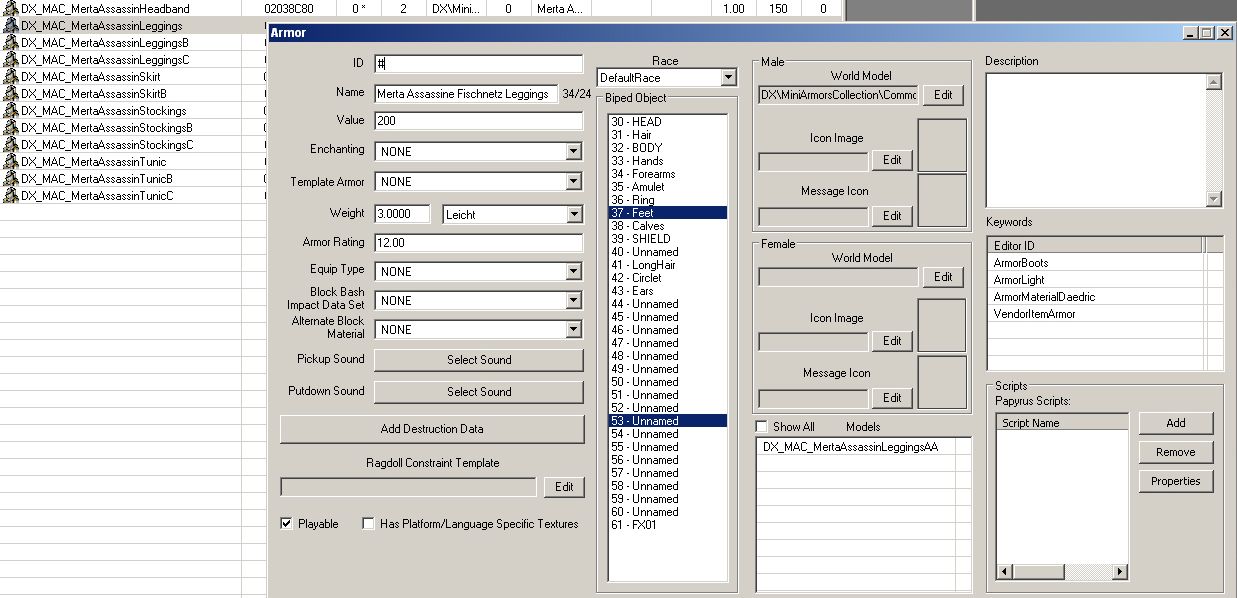Click armor icon beside DX_MAC_MertaAssassinStockings
1237x598 pixels.
coord(11,111)
